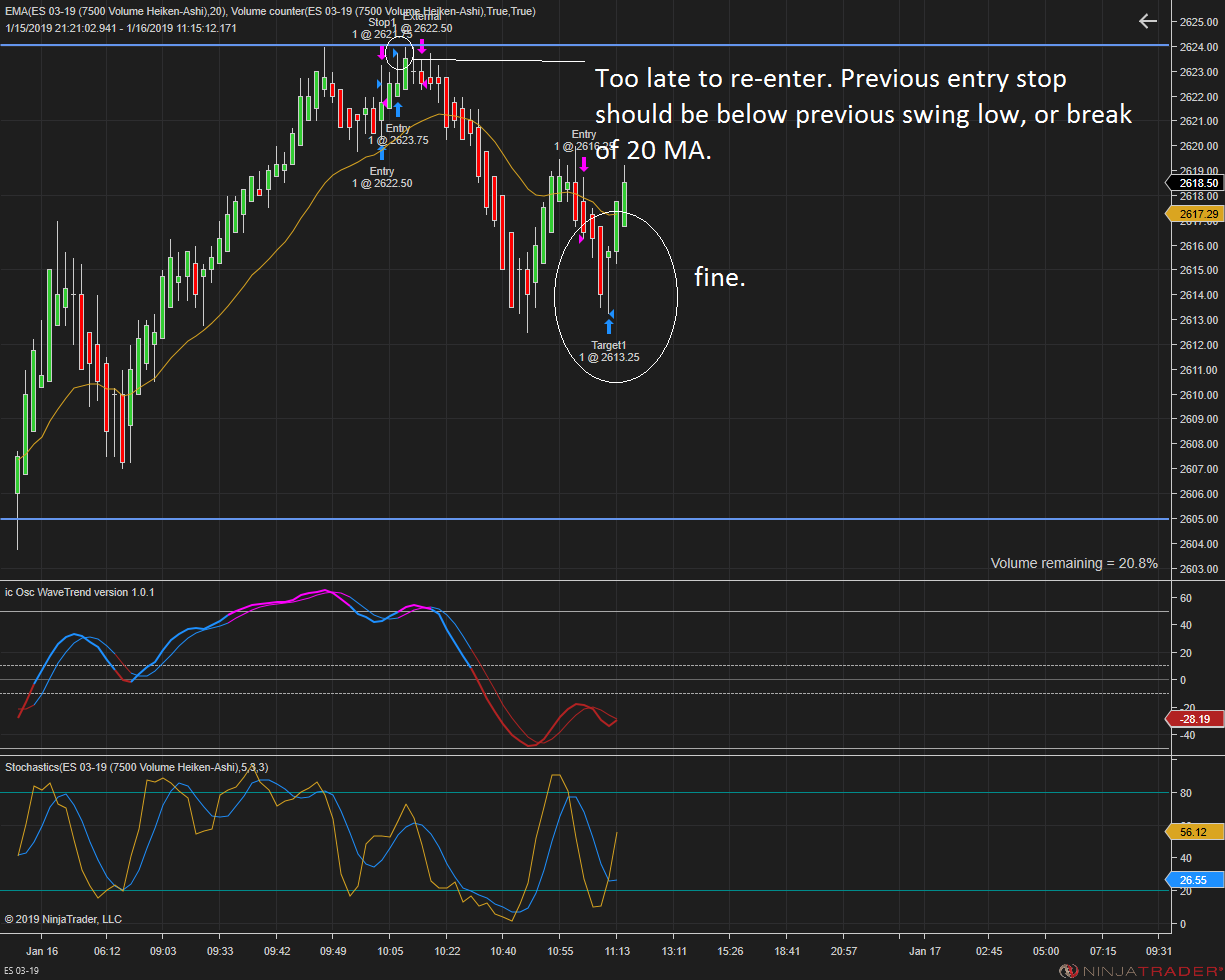The width and height of the screenshot is (1225, 980).
Task: Click the 06:12 time axis label
Action: pyautogui.click(x=106, y=951)
